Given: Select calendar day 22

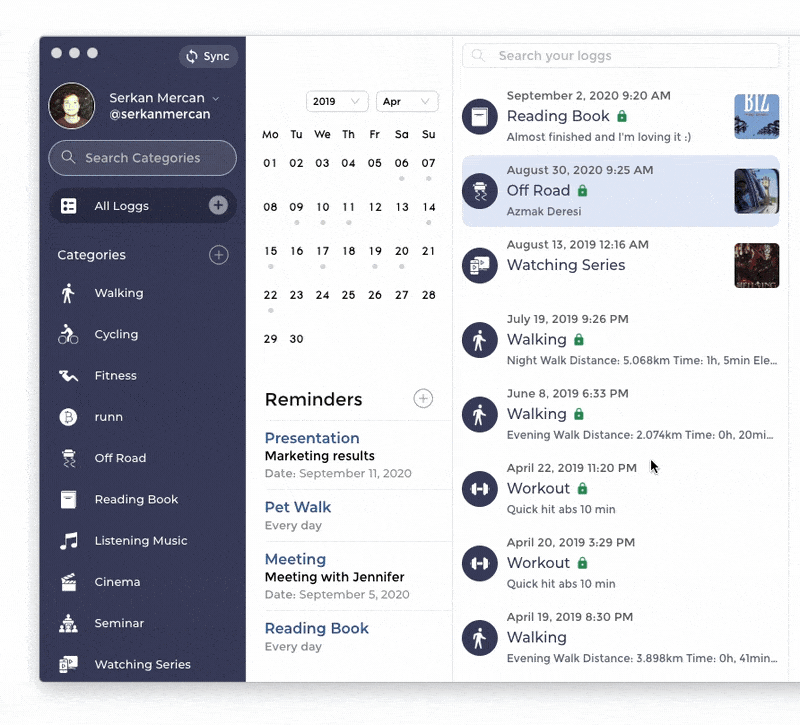Looking at the screenshot, I should [270, 295].
